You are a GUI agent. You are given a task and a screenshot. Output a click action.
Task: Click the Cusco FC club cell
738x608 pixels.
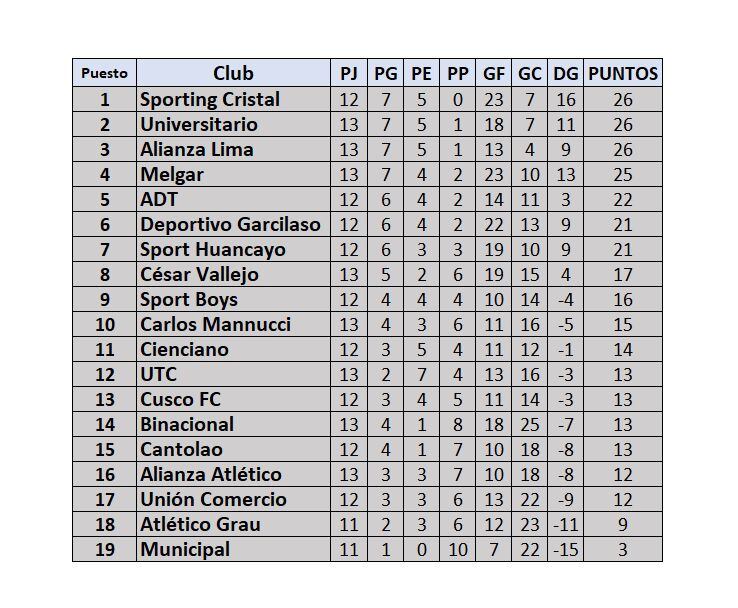point(181,399)
